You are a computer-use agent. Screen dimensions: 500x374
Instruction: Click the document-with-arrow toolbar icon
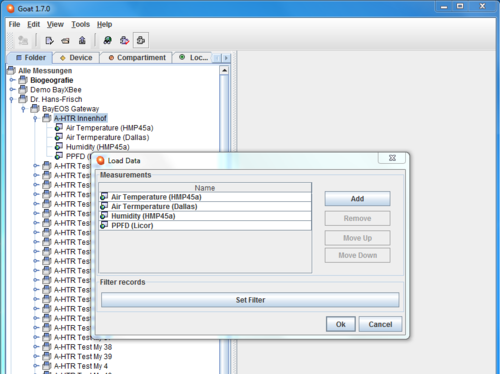(49, 41)
